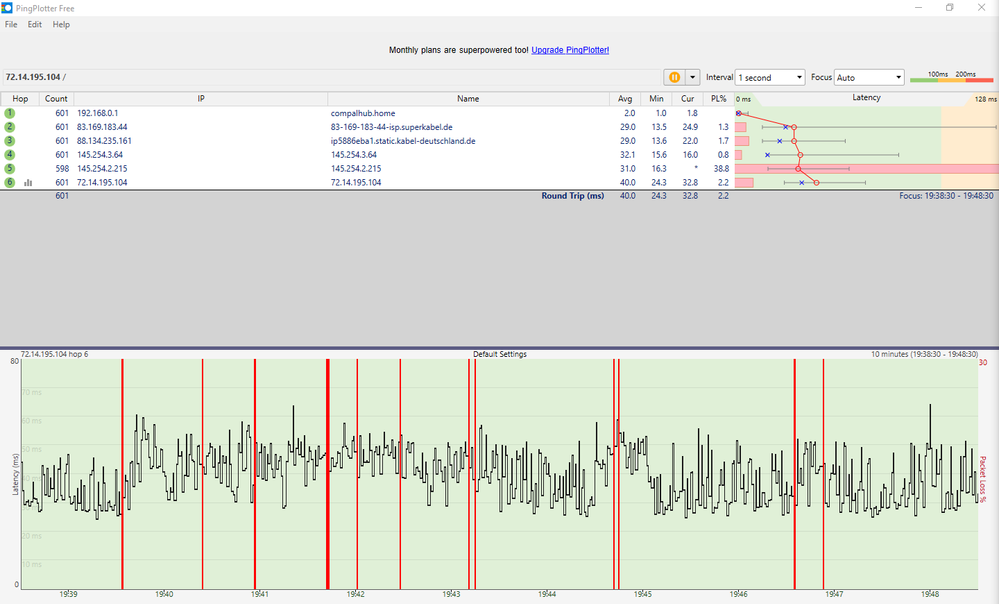999x604 pixels.
Task: Select the green hop 2 circle icon
Action: pyautogui.click(x=10, y=127)
